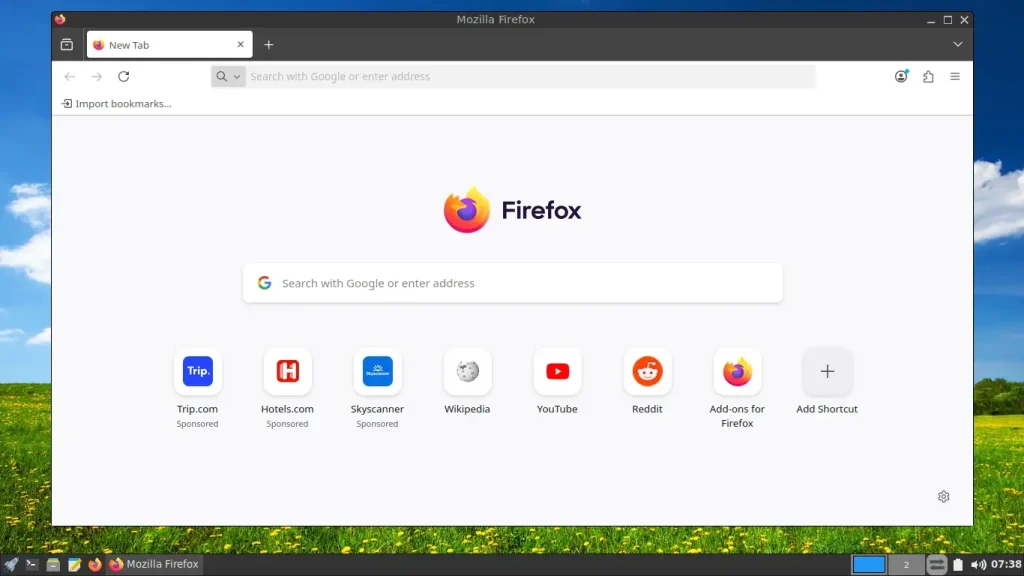1024x576 pixels.
Task: Click the Firefox logo on the page
Action: (x=513, y=210)
